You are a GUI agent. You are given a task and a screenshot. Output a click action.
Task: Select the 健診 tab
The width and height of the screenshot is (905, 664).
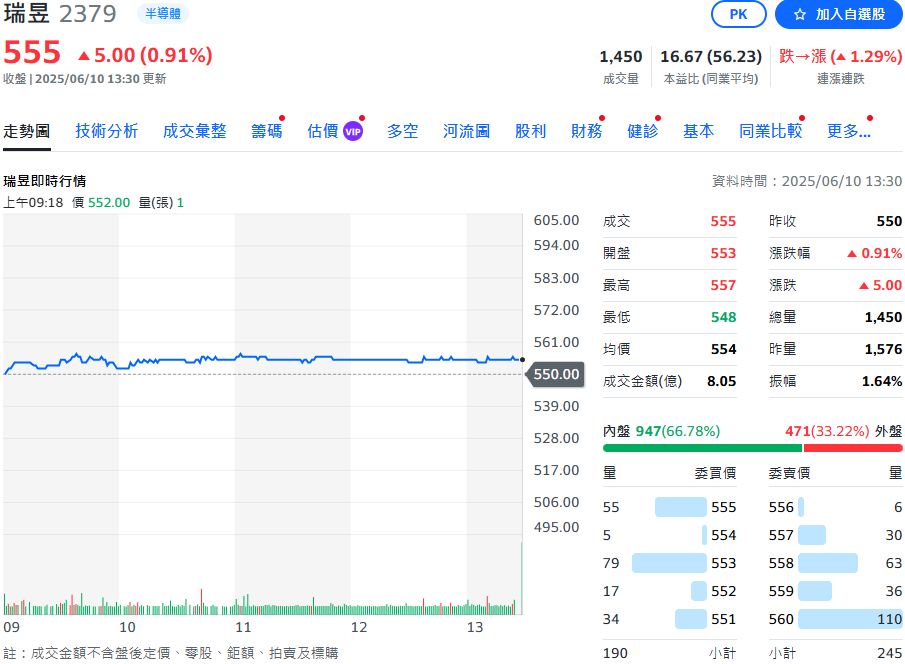point(642,131)
